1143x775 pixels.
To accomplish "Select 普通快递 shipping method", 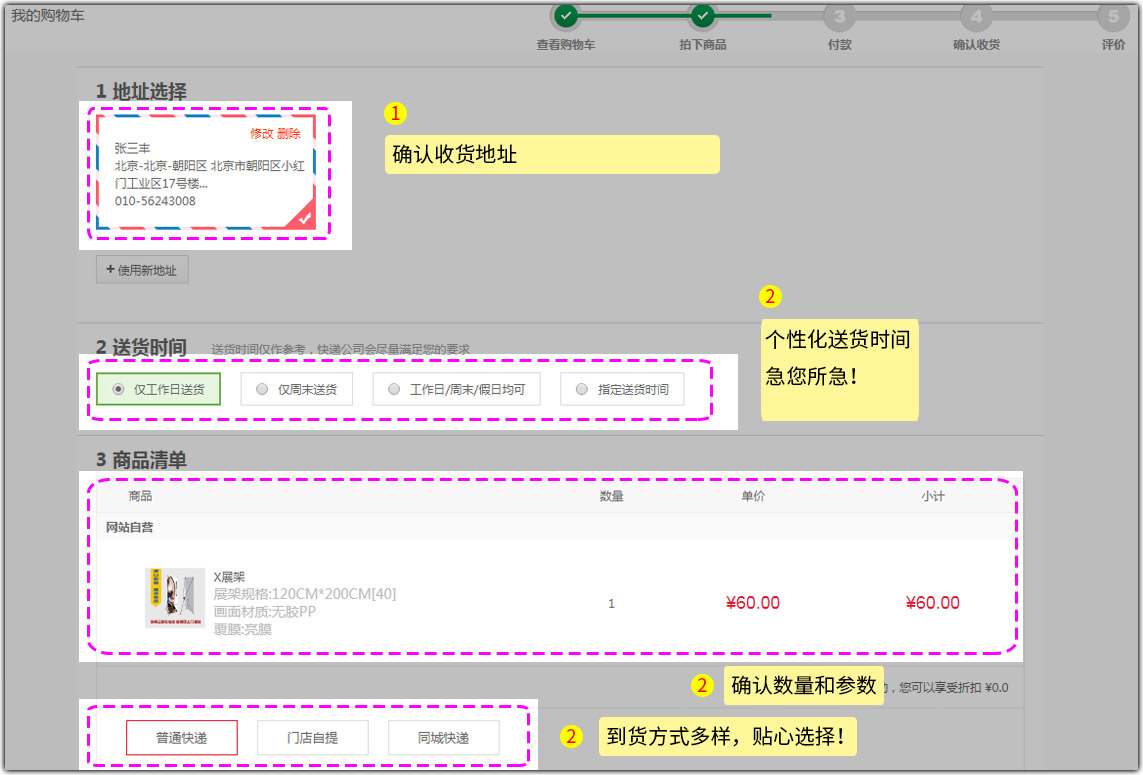I will [x=181, y=738].
